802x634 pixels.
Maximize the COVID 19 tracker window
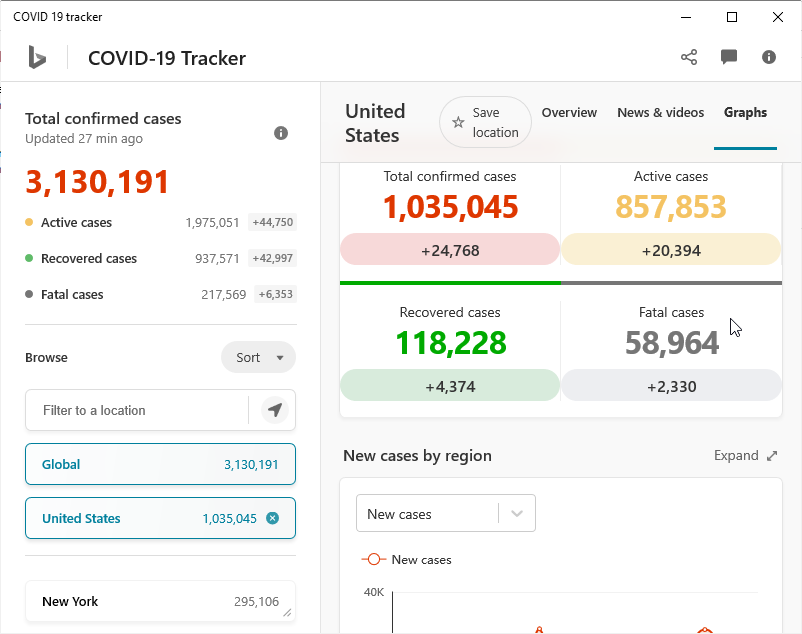(x=732, y=17)
